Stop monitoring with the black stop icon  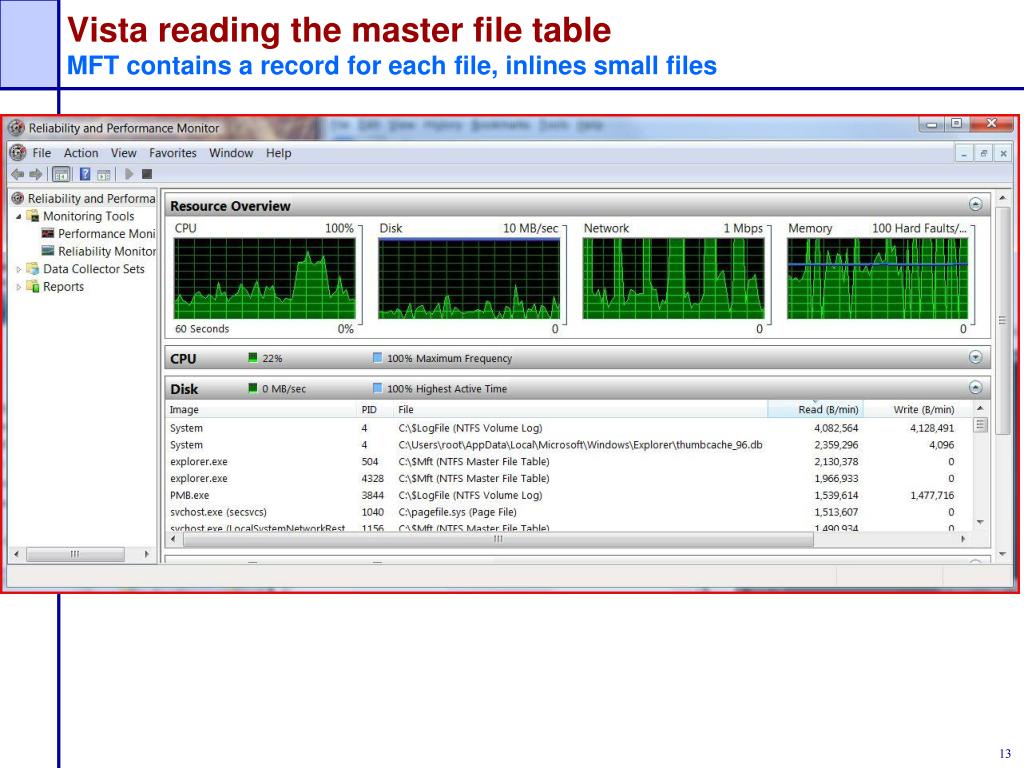147,174
